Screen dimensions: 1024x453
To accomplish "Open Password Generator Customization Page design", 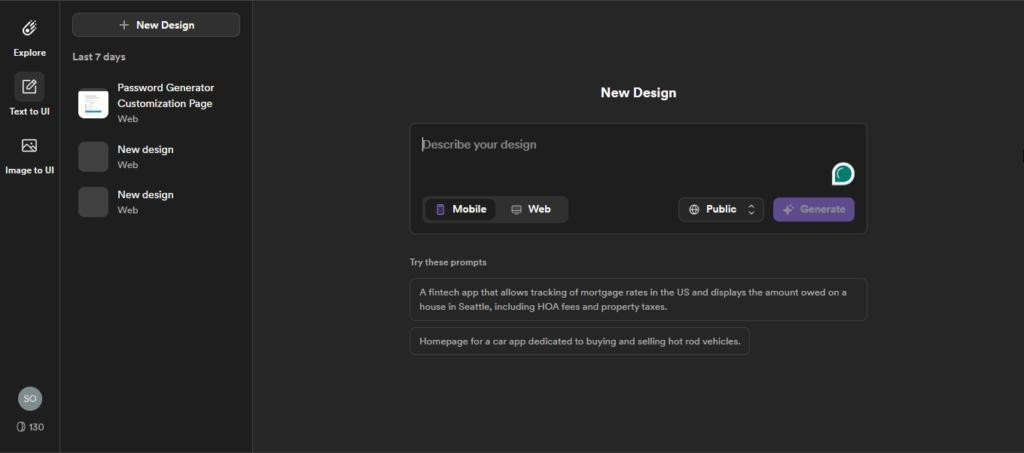I will (165, 96).
